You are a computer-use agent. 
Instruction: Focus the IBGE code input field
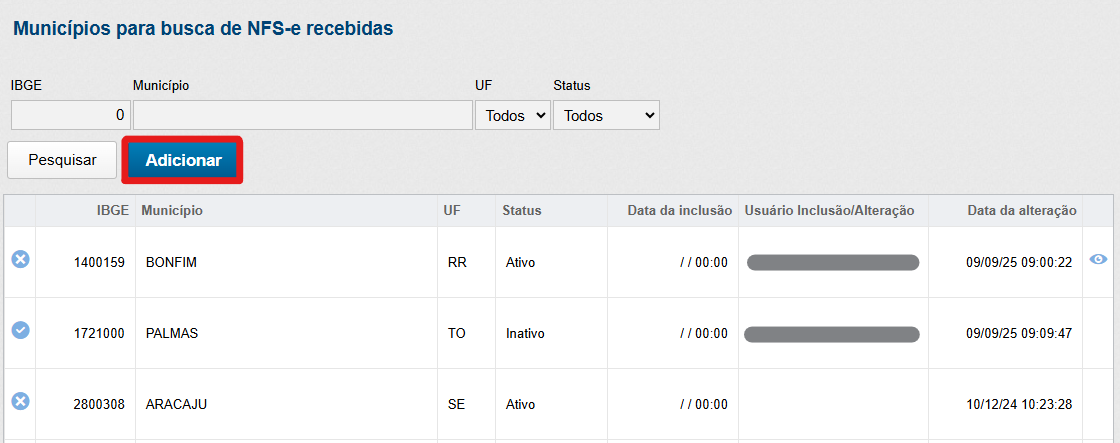click(x=70, y=115)
